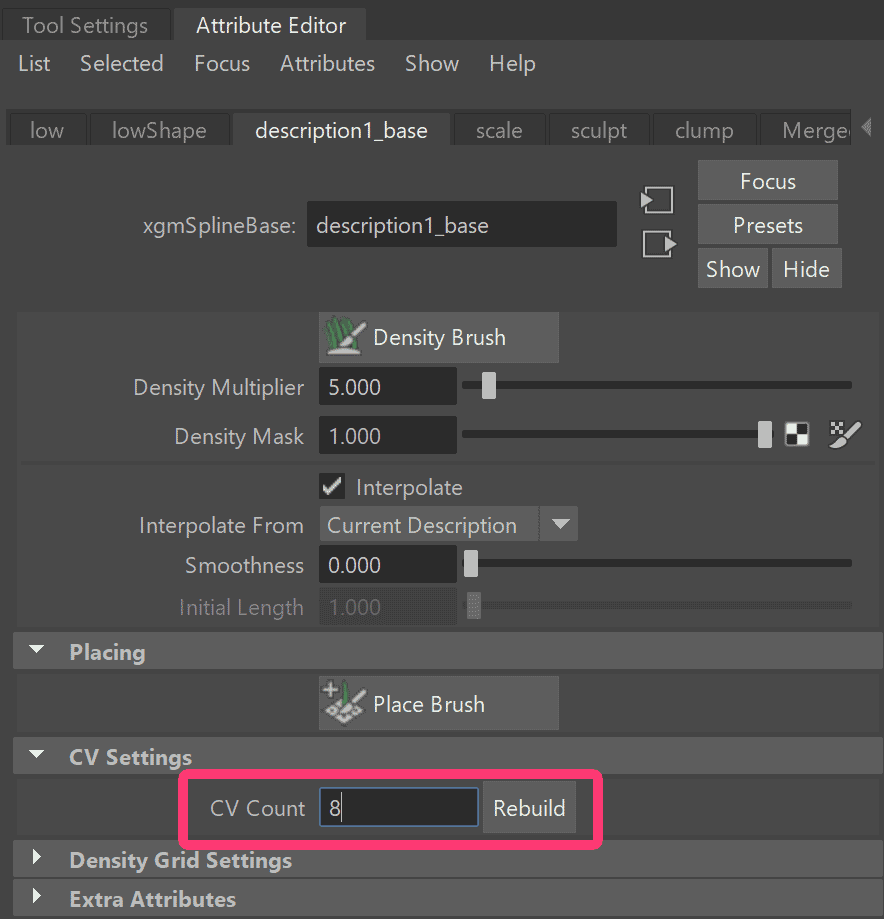884x919 pixels.
Task: Select the Attribute Editor tab
Action: [x=270, y=25]
